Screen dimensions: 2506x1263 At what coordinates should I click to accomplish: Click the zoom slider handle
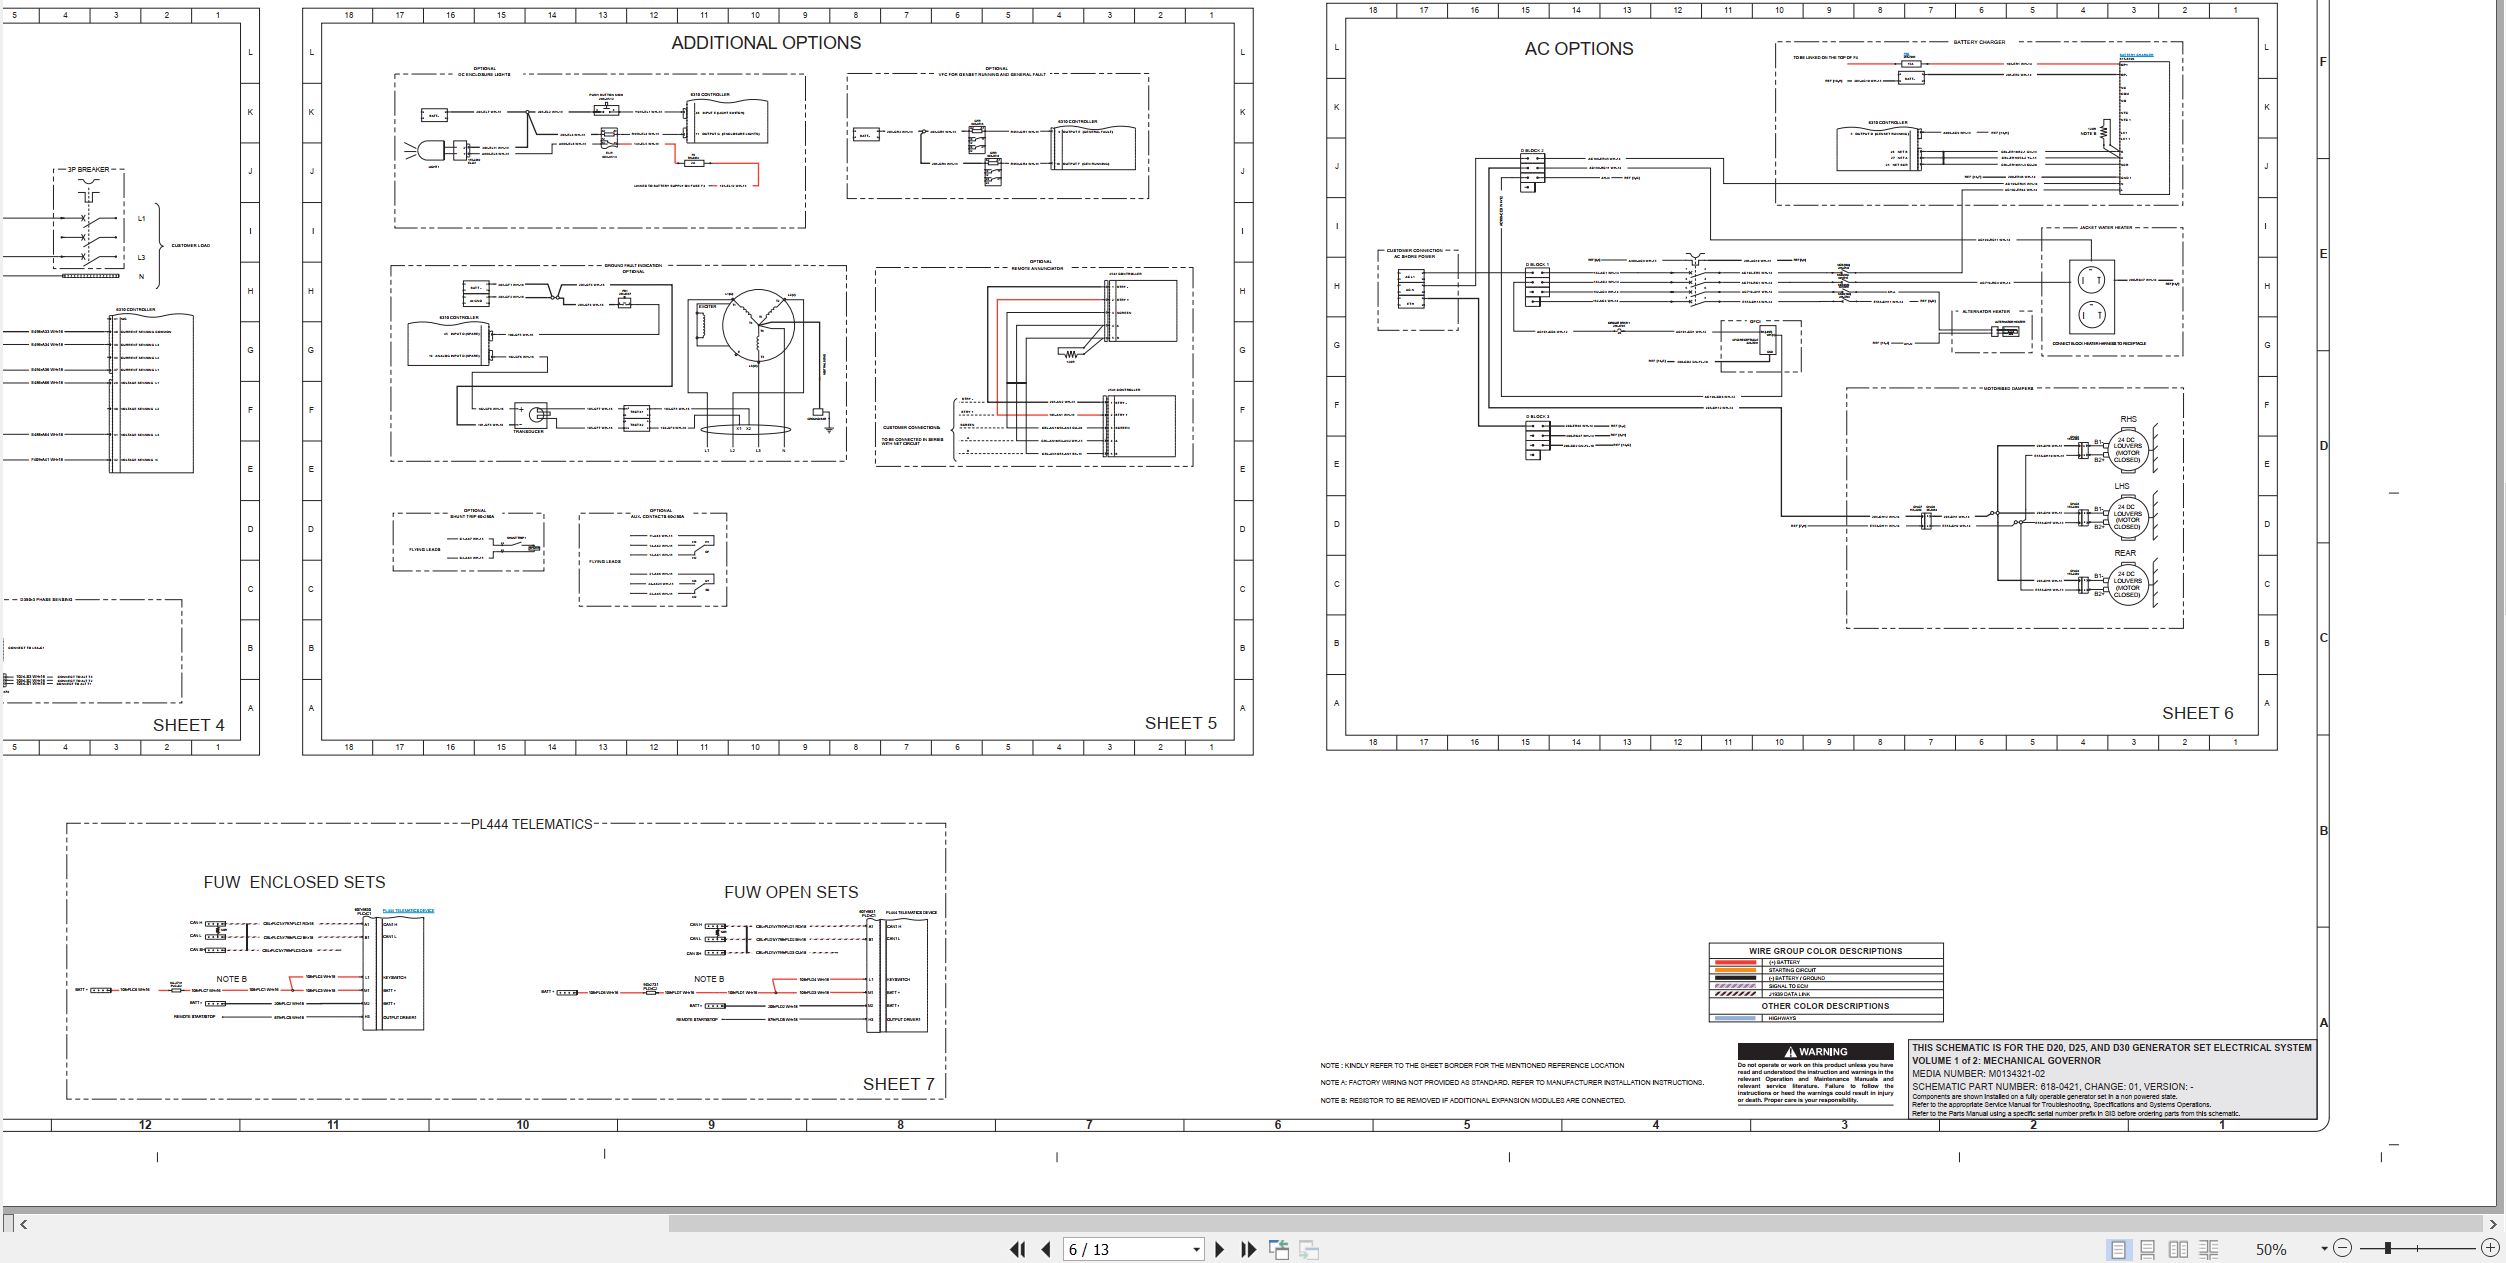(x=2388, y=1248)
